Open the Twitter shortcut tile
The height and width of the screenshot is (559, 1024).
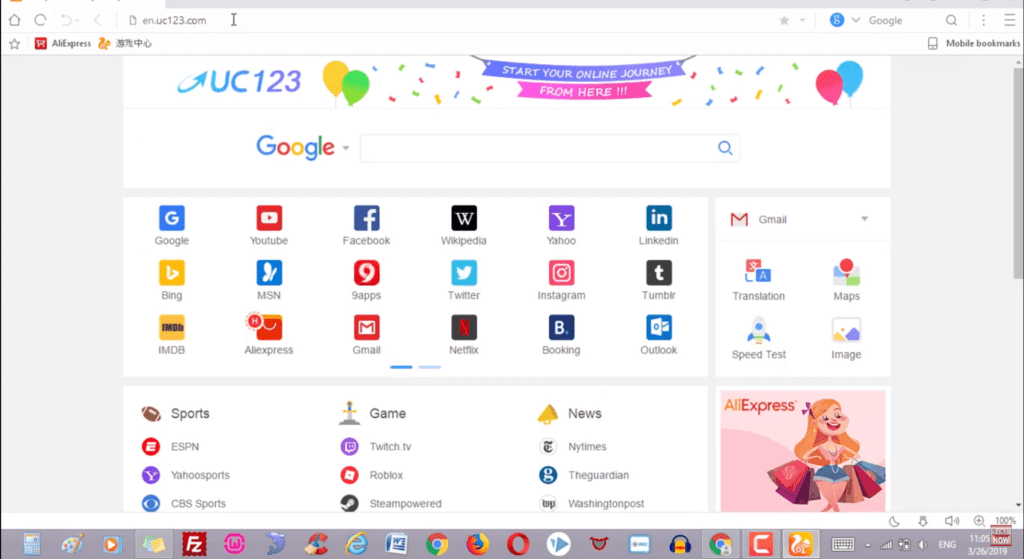pyautogui.click(x=464, y=280)
